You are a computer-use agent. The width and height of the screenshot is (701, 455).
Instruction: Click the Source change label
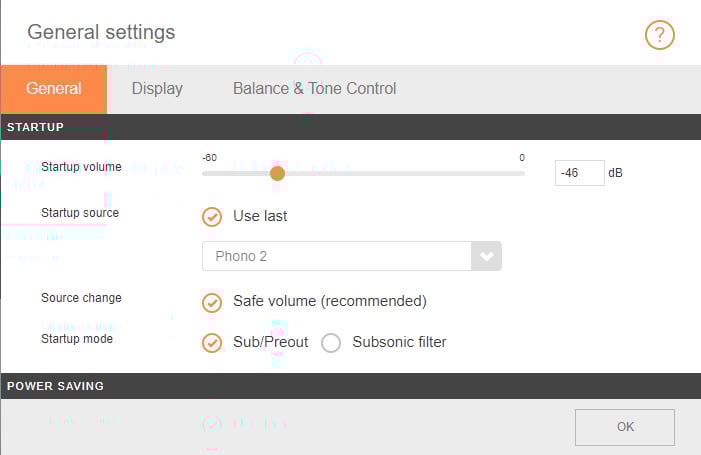pyautogui.click(x=81, y=298)
